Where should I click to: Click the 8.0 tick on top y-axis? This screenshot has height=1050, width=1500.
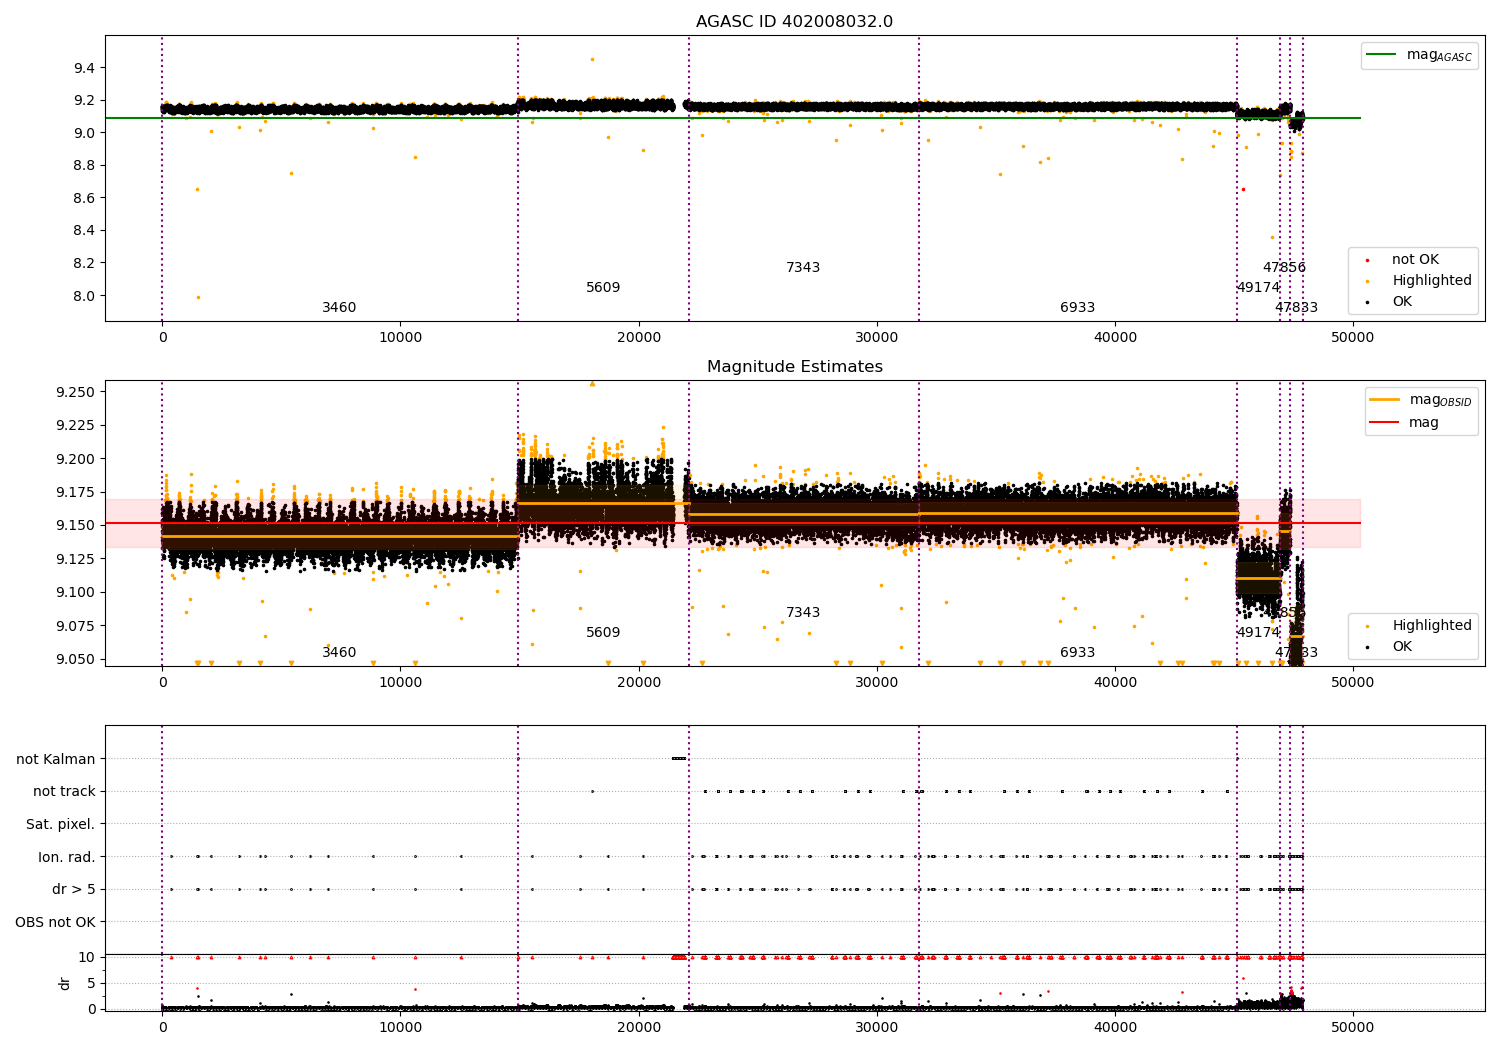click(x=84, y=296)
